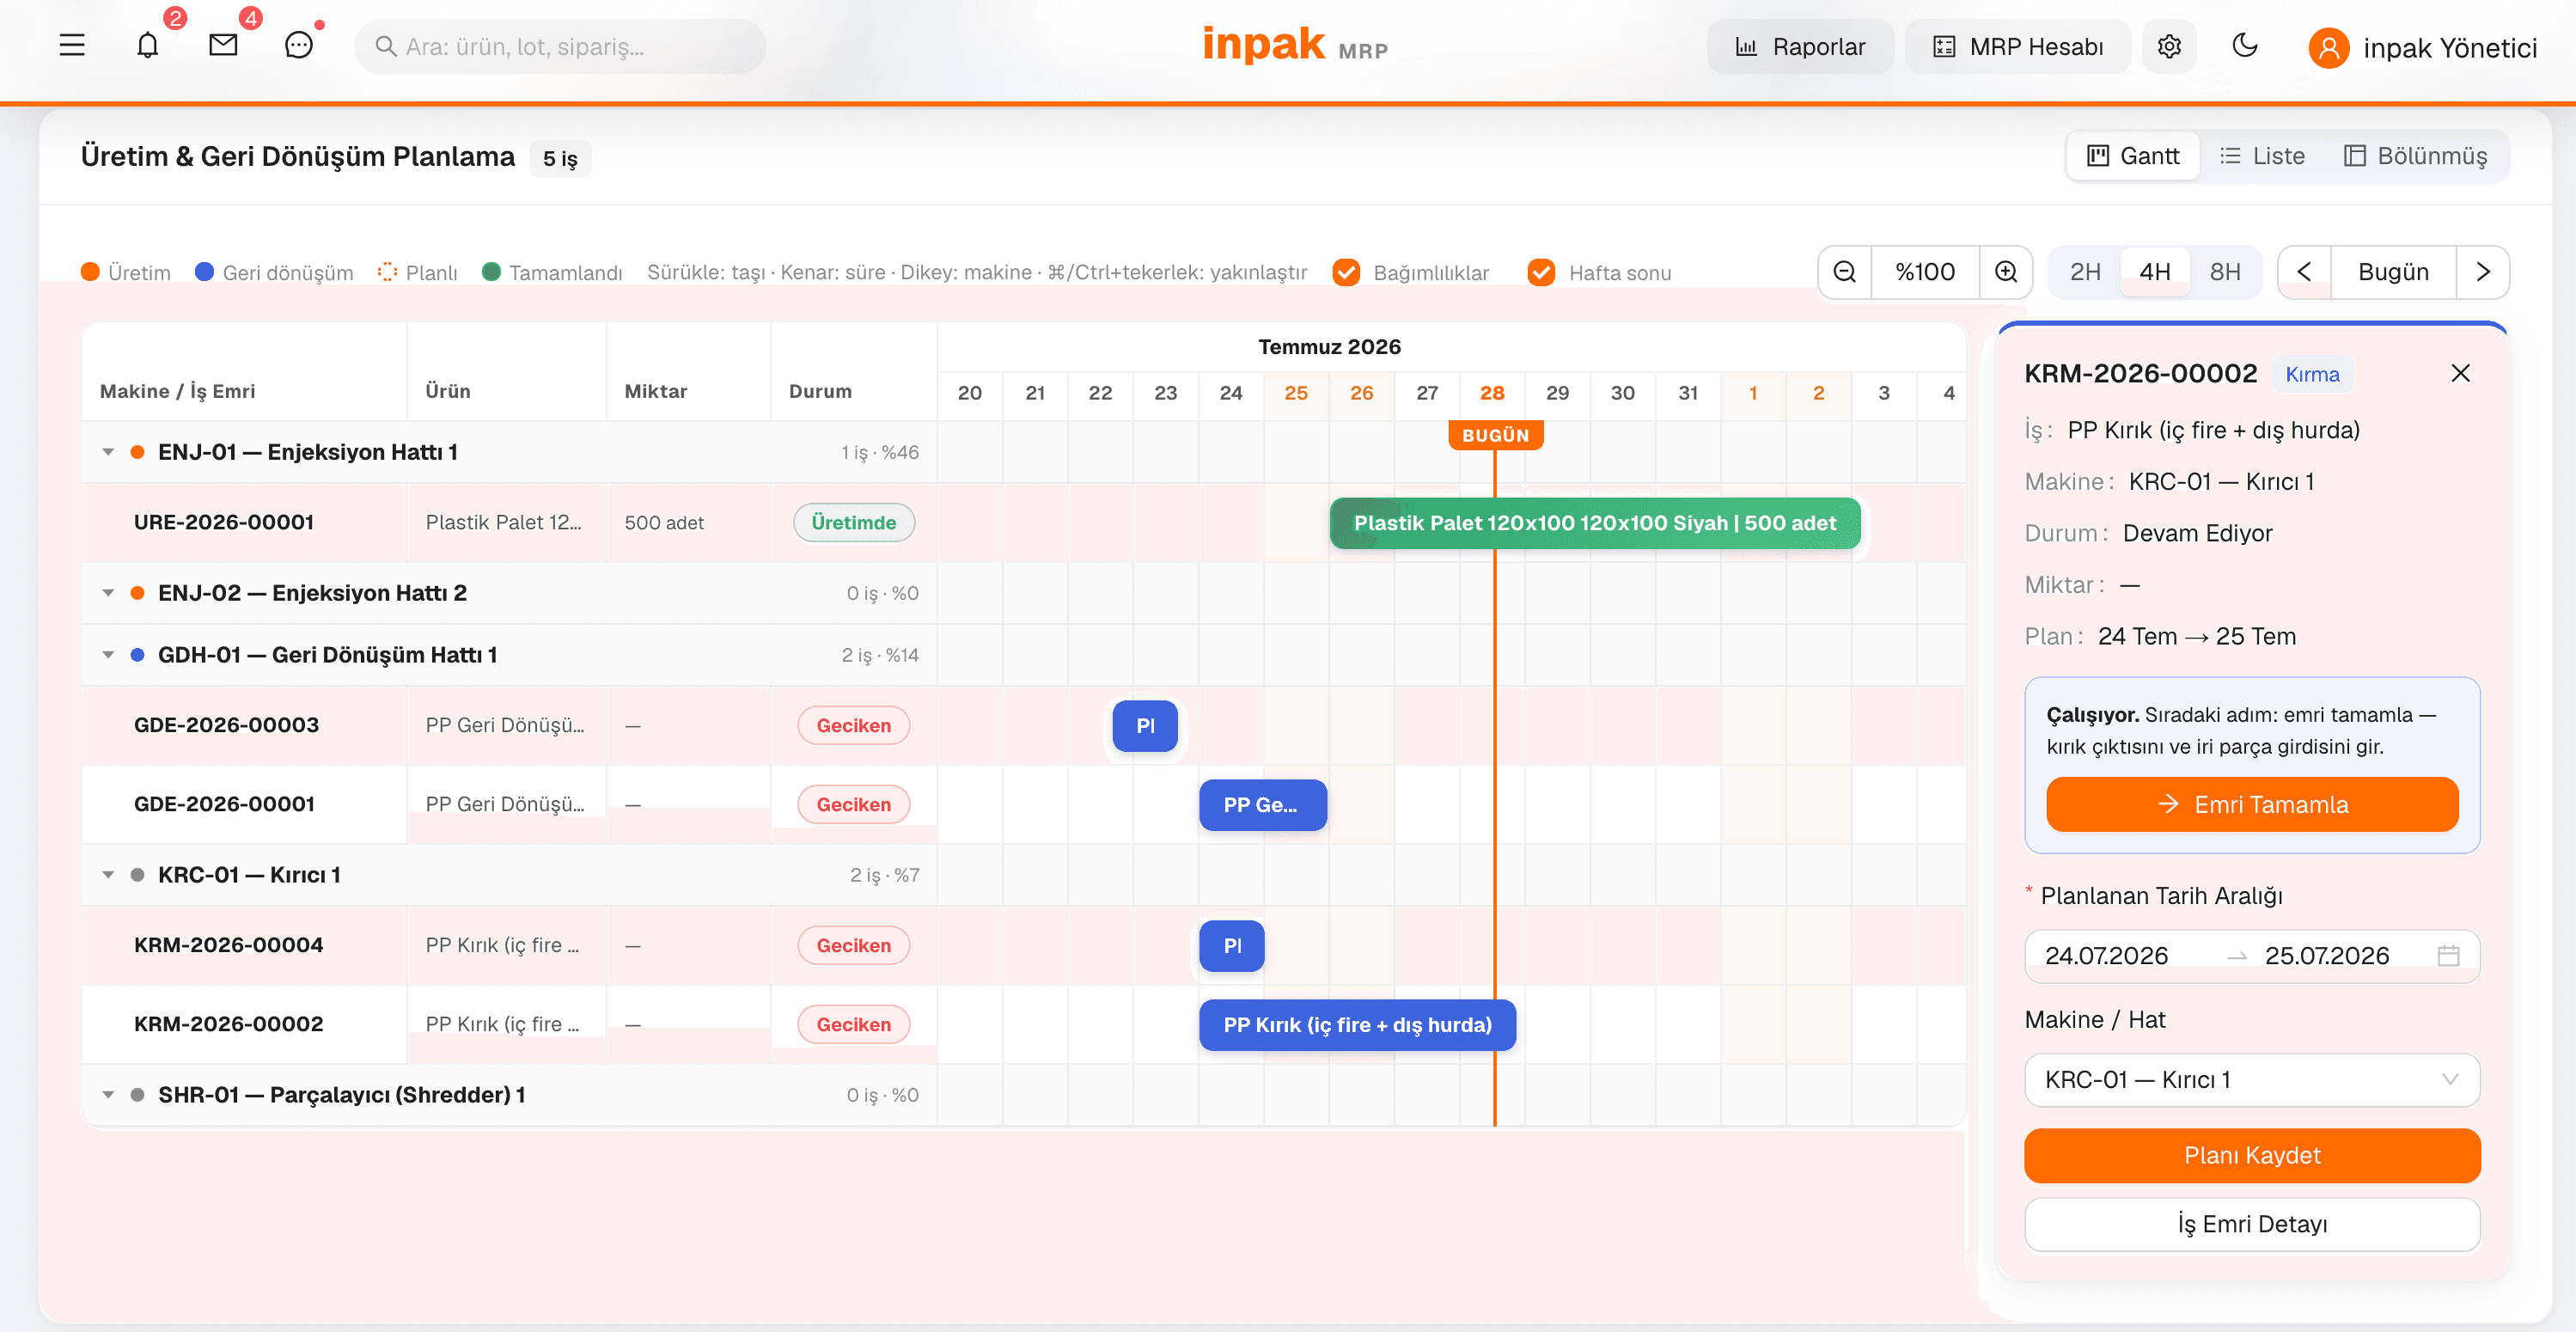Click the search magnifier icon
Screen dimensions: 2576x1332
pos(385,46)
